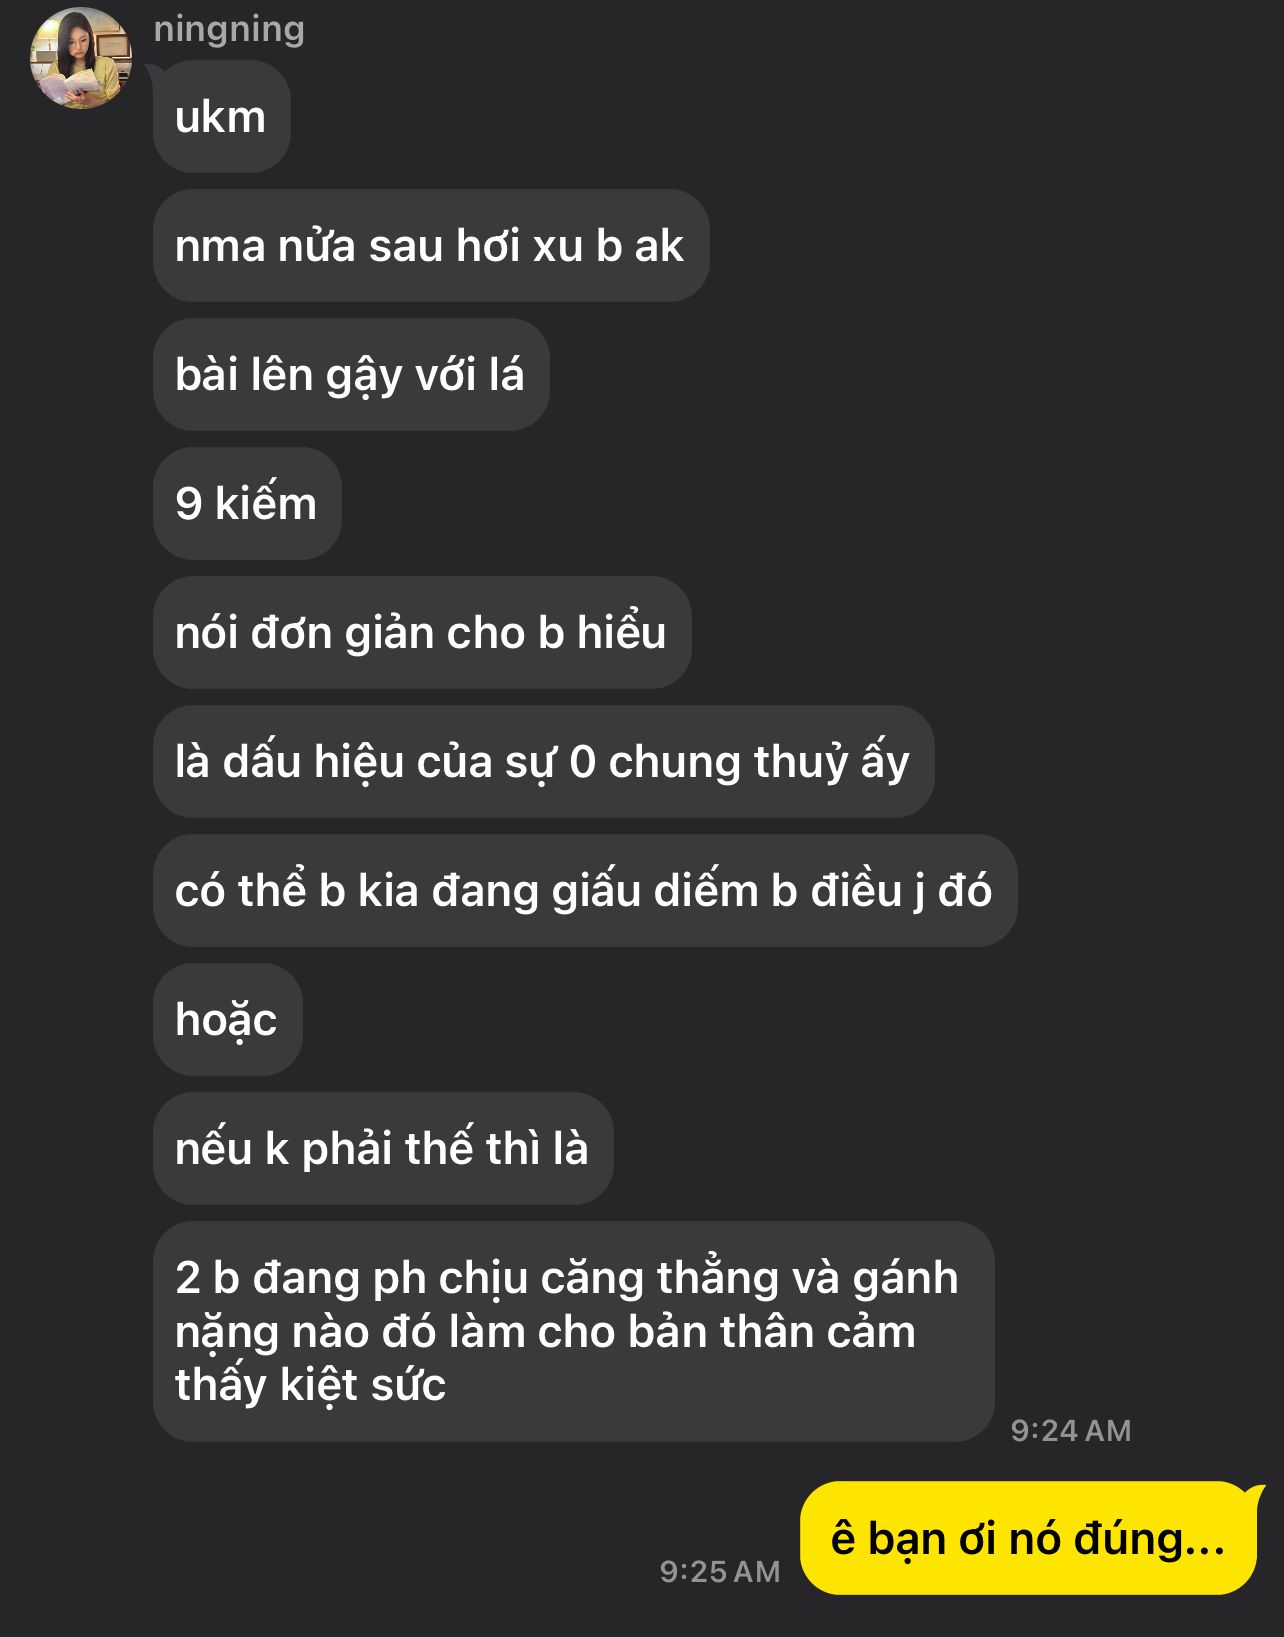Viewport: 1284px width, 1637px height.
Task: Click the ningning sender name
Action: (x=229, y=29)
